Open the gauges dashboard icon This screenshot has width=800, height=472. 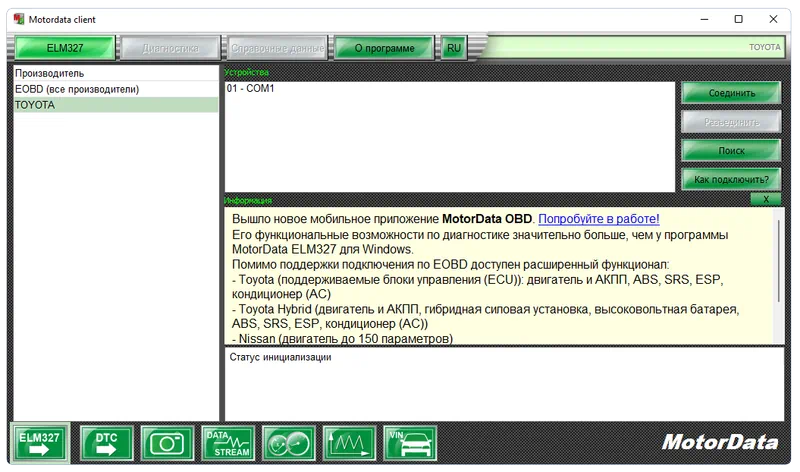point(289,443)
